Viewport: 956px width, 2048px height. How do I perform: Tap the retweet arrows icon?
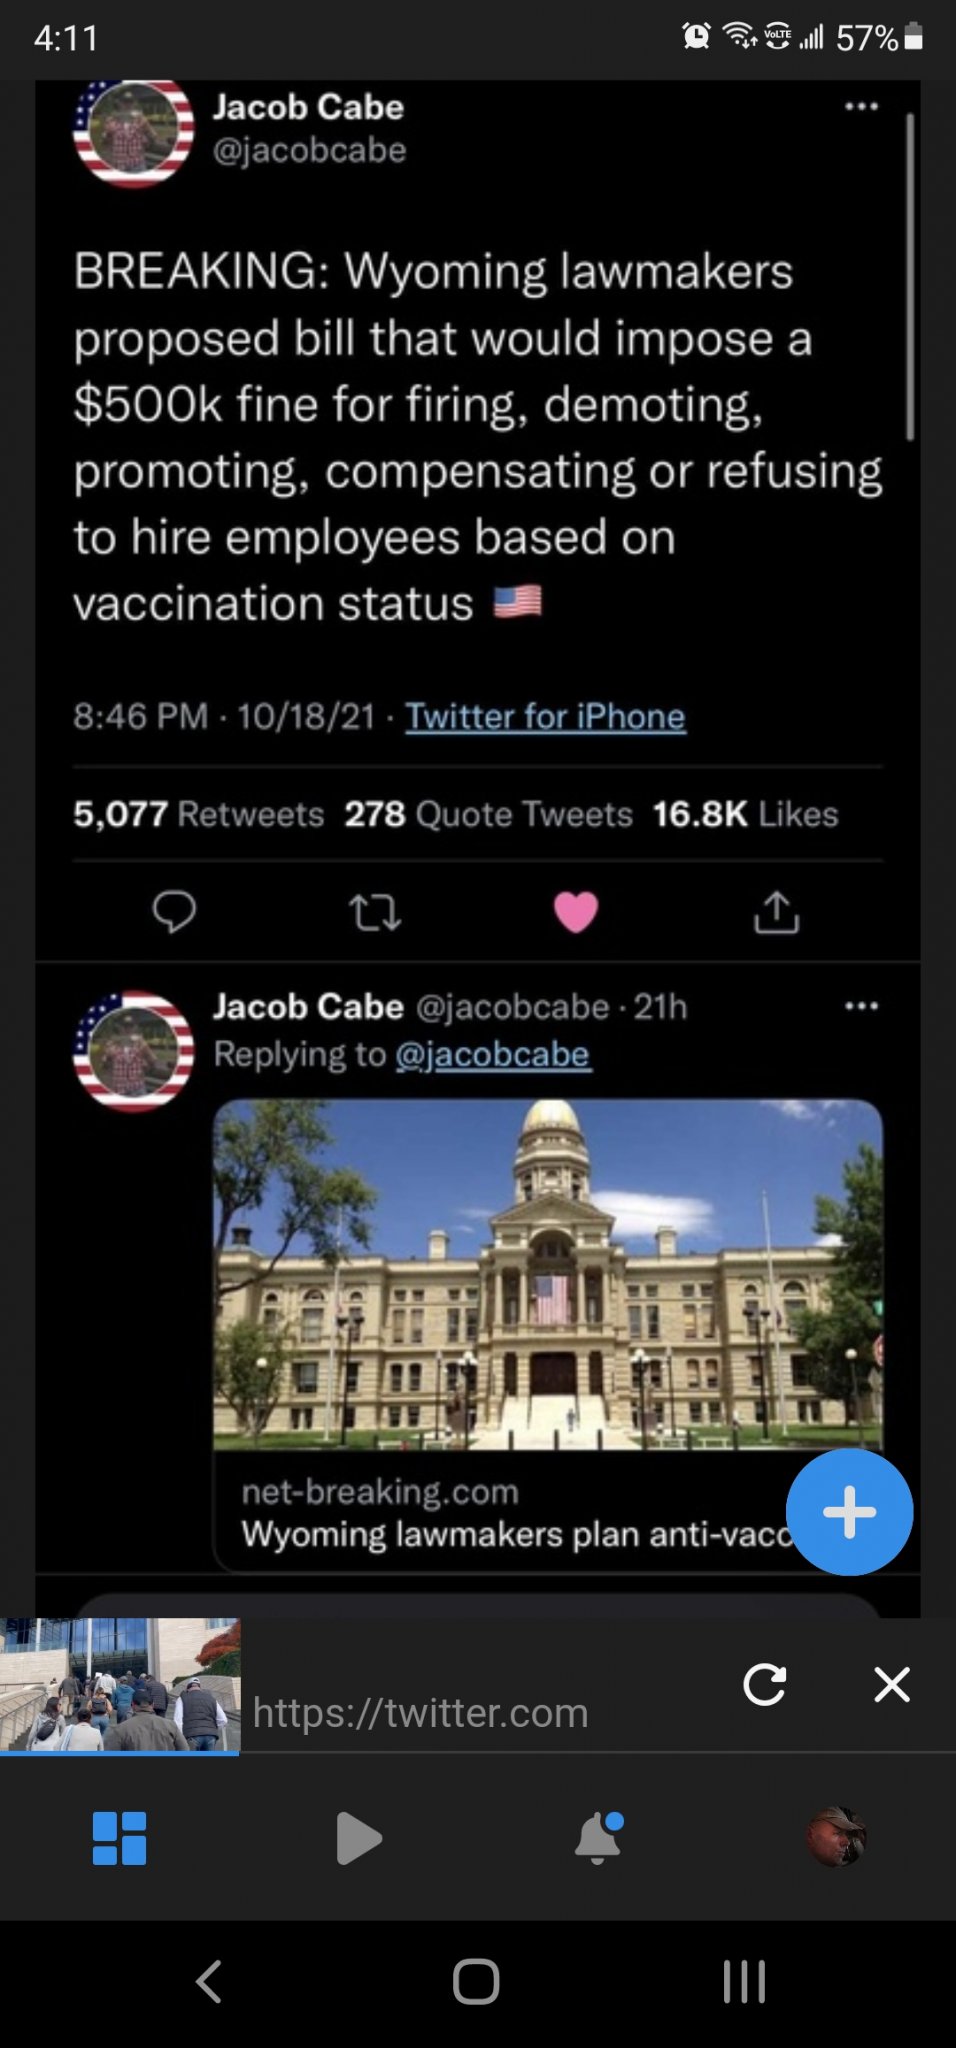(374, 912)
